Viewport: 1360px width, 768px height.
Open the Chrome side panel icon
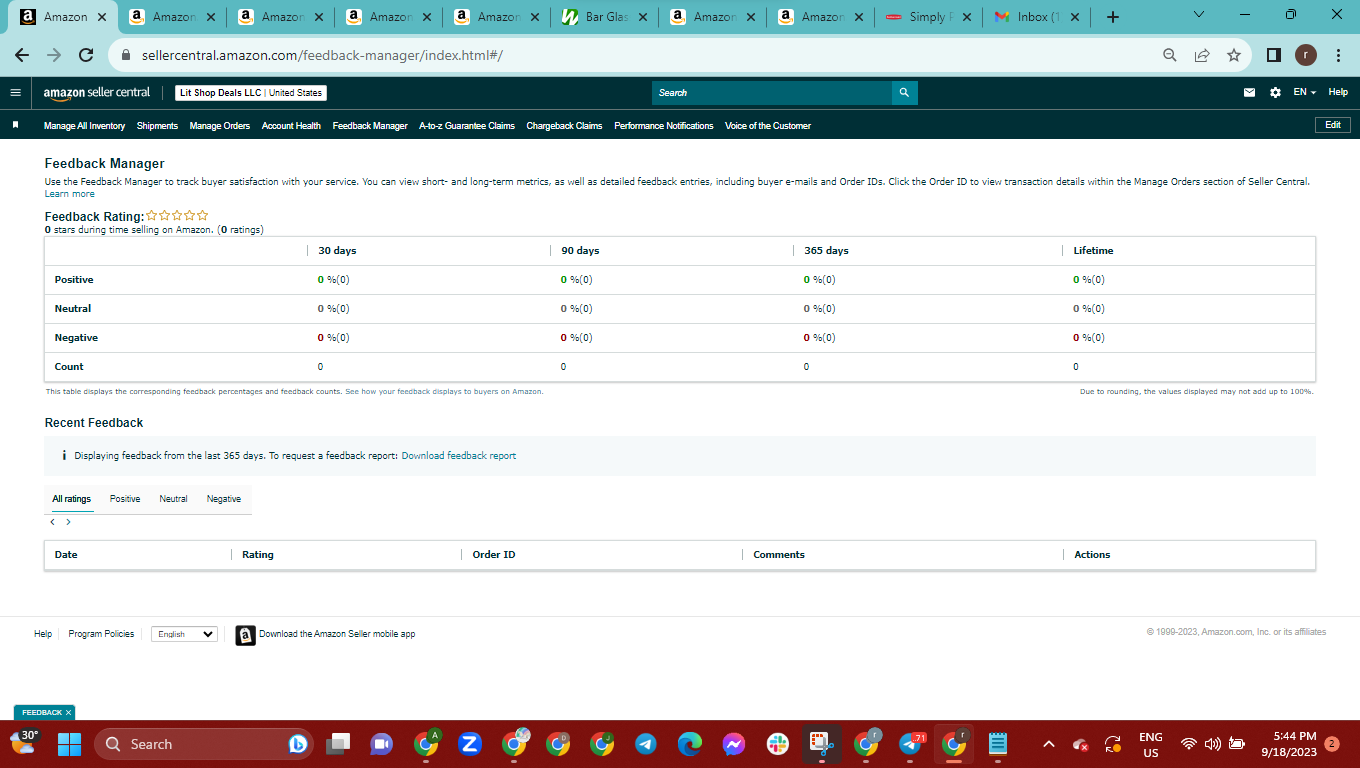click(x=1274, y=56)
